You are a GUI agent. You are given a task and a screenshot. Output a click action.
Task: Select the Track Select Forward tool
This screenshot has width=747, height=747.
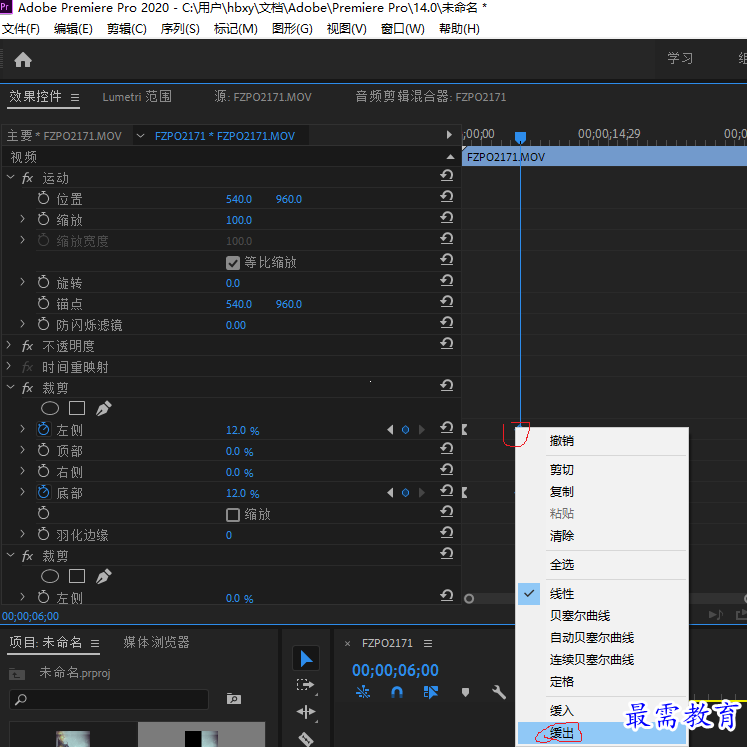click(x=306, y=686)
